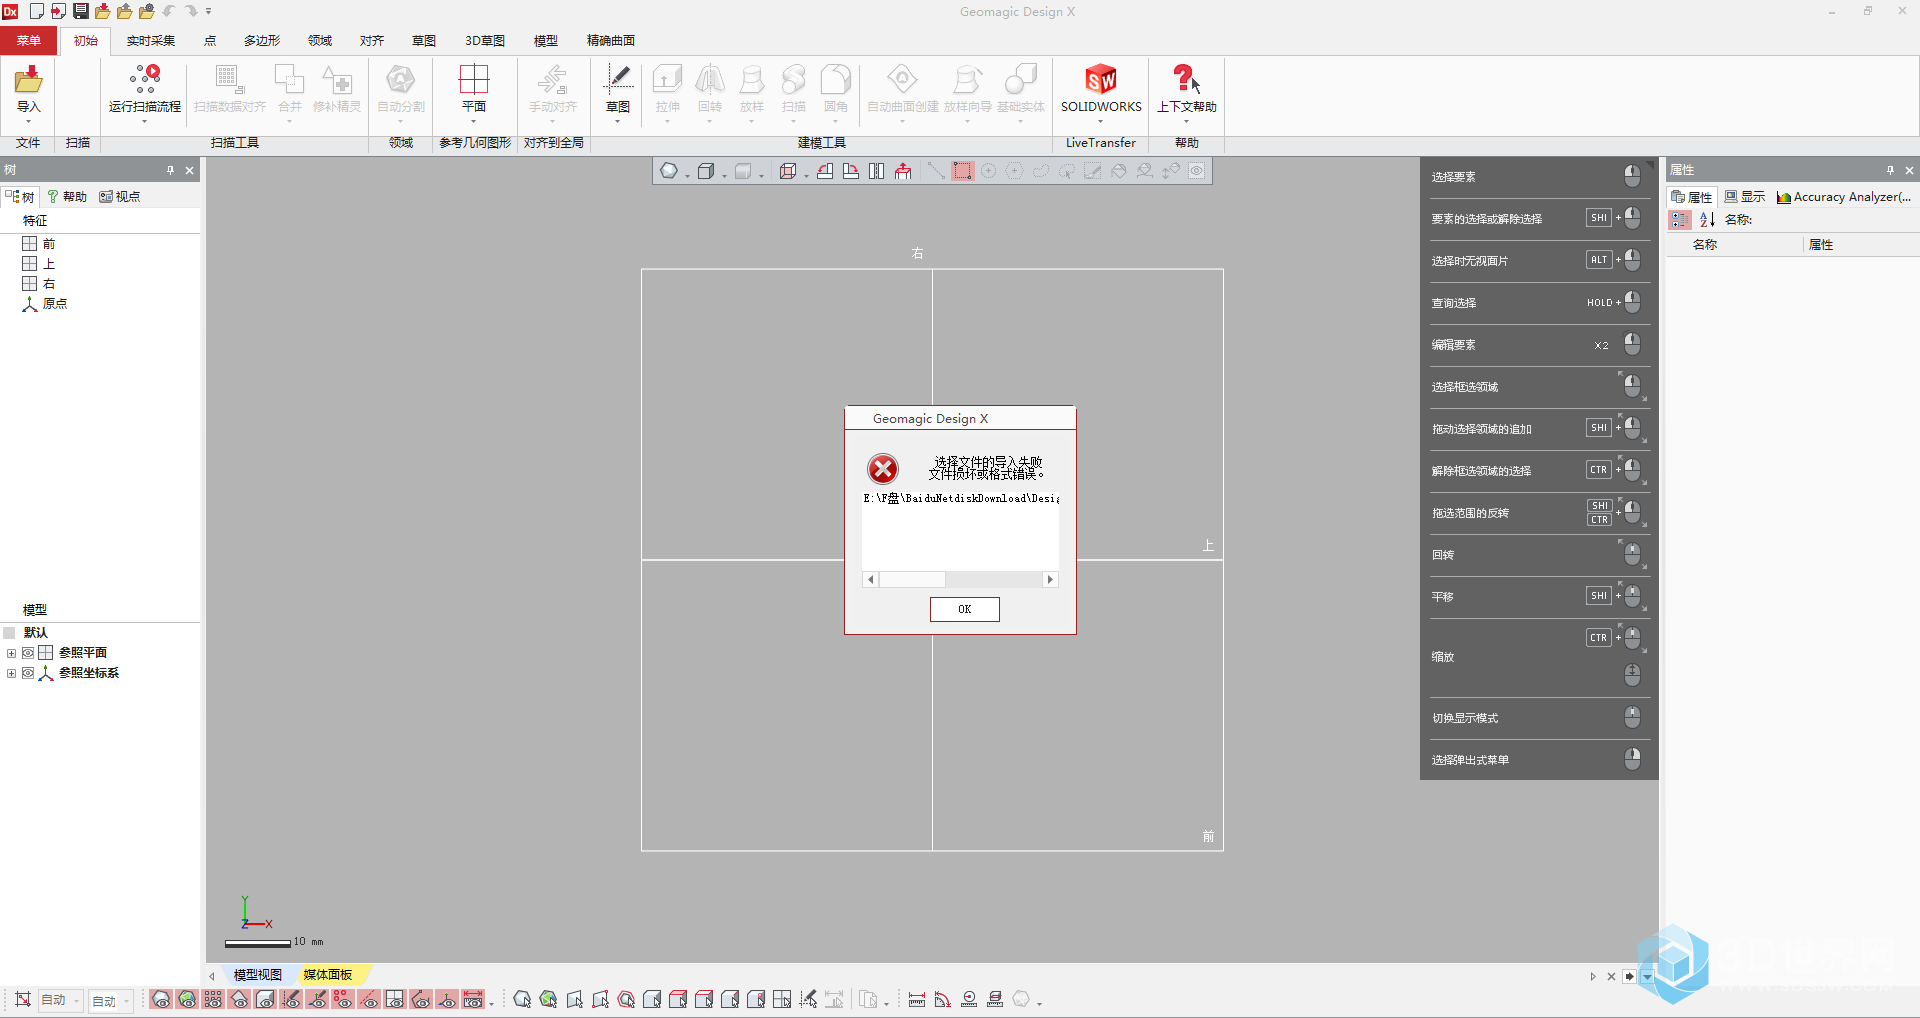Screen dimensions: 1920x1018
Task: Click the visible-only eye selection icon
Action: pyautogui.click(x=1196, y=171)
